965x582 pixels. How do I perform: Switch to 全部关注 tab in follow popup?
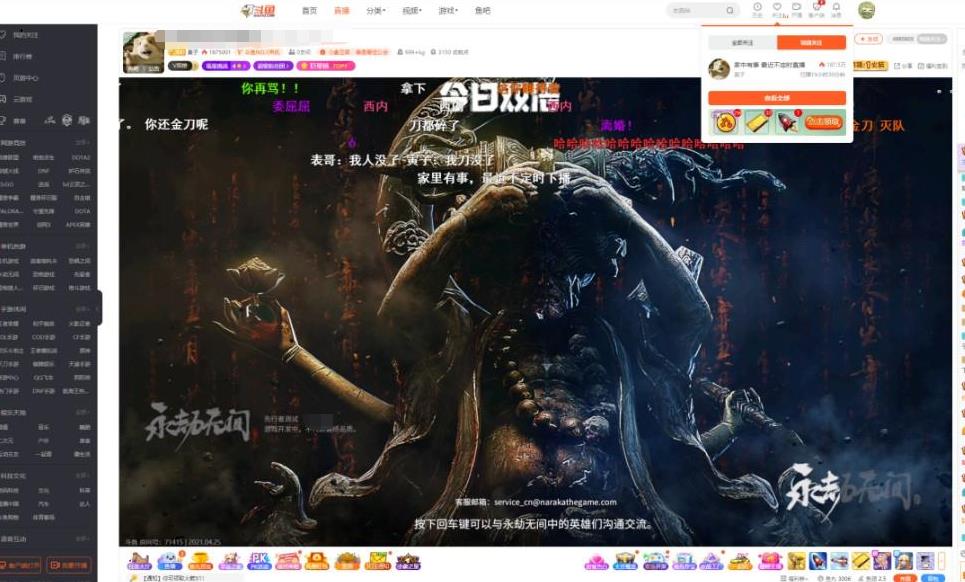[743, 42]
